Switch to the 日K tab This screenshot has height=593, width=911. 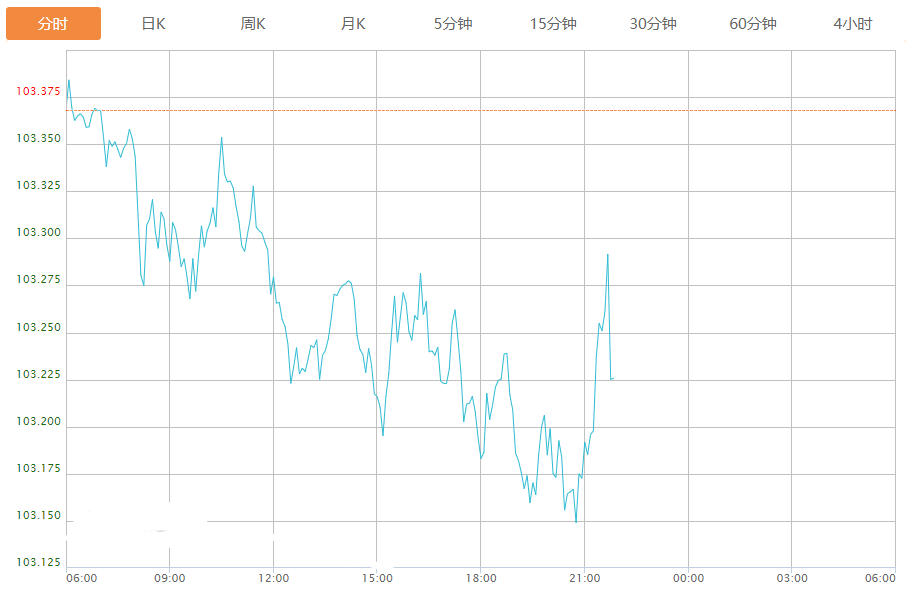coord(153,24)
